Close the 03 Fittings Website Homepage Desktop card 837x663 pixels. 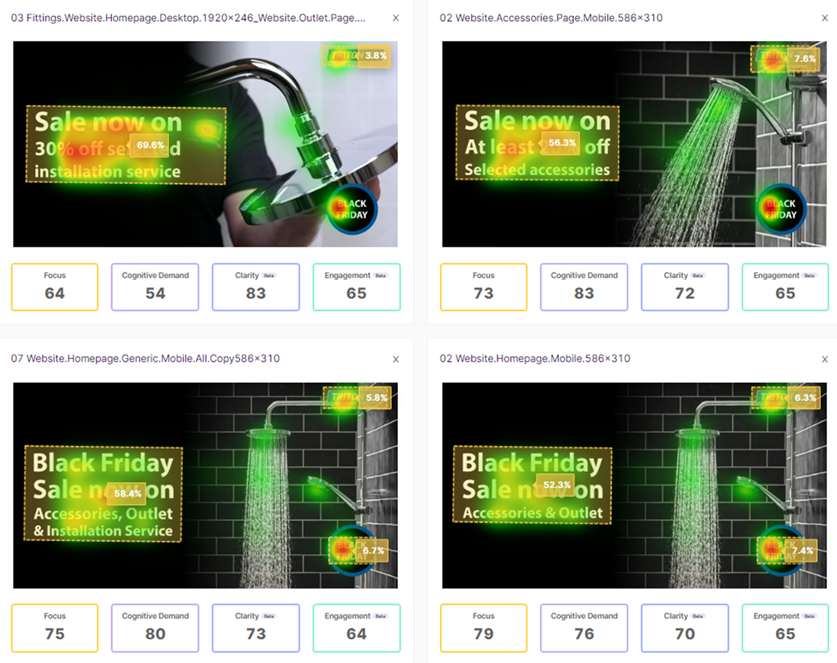tap(396, 18)
